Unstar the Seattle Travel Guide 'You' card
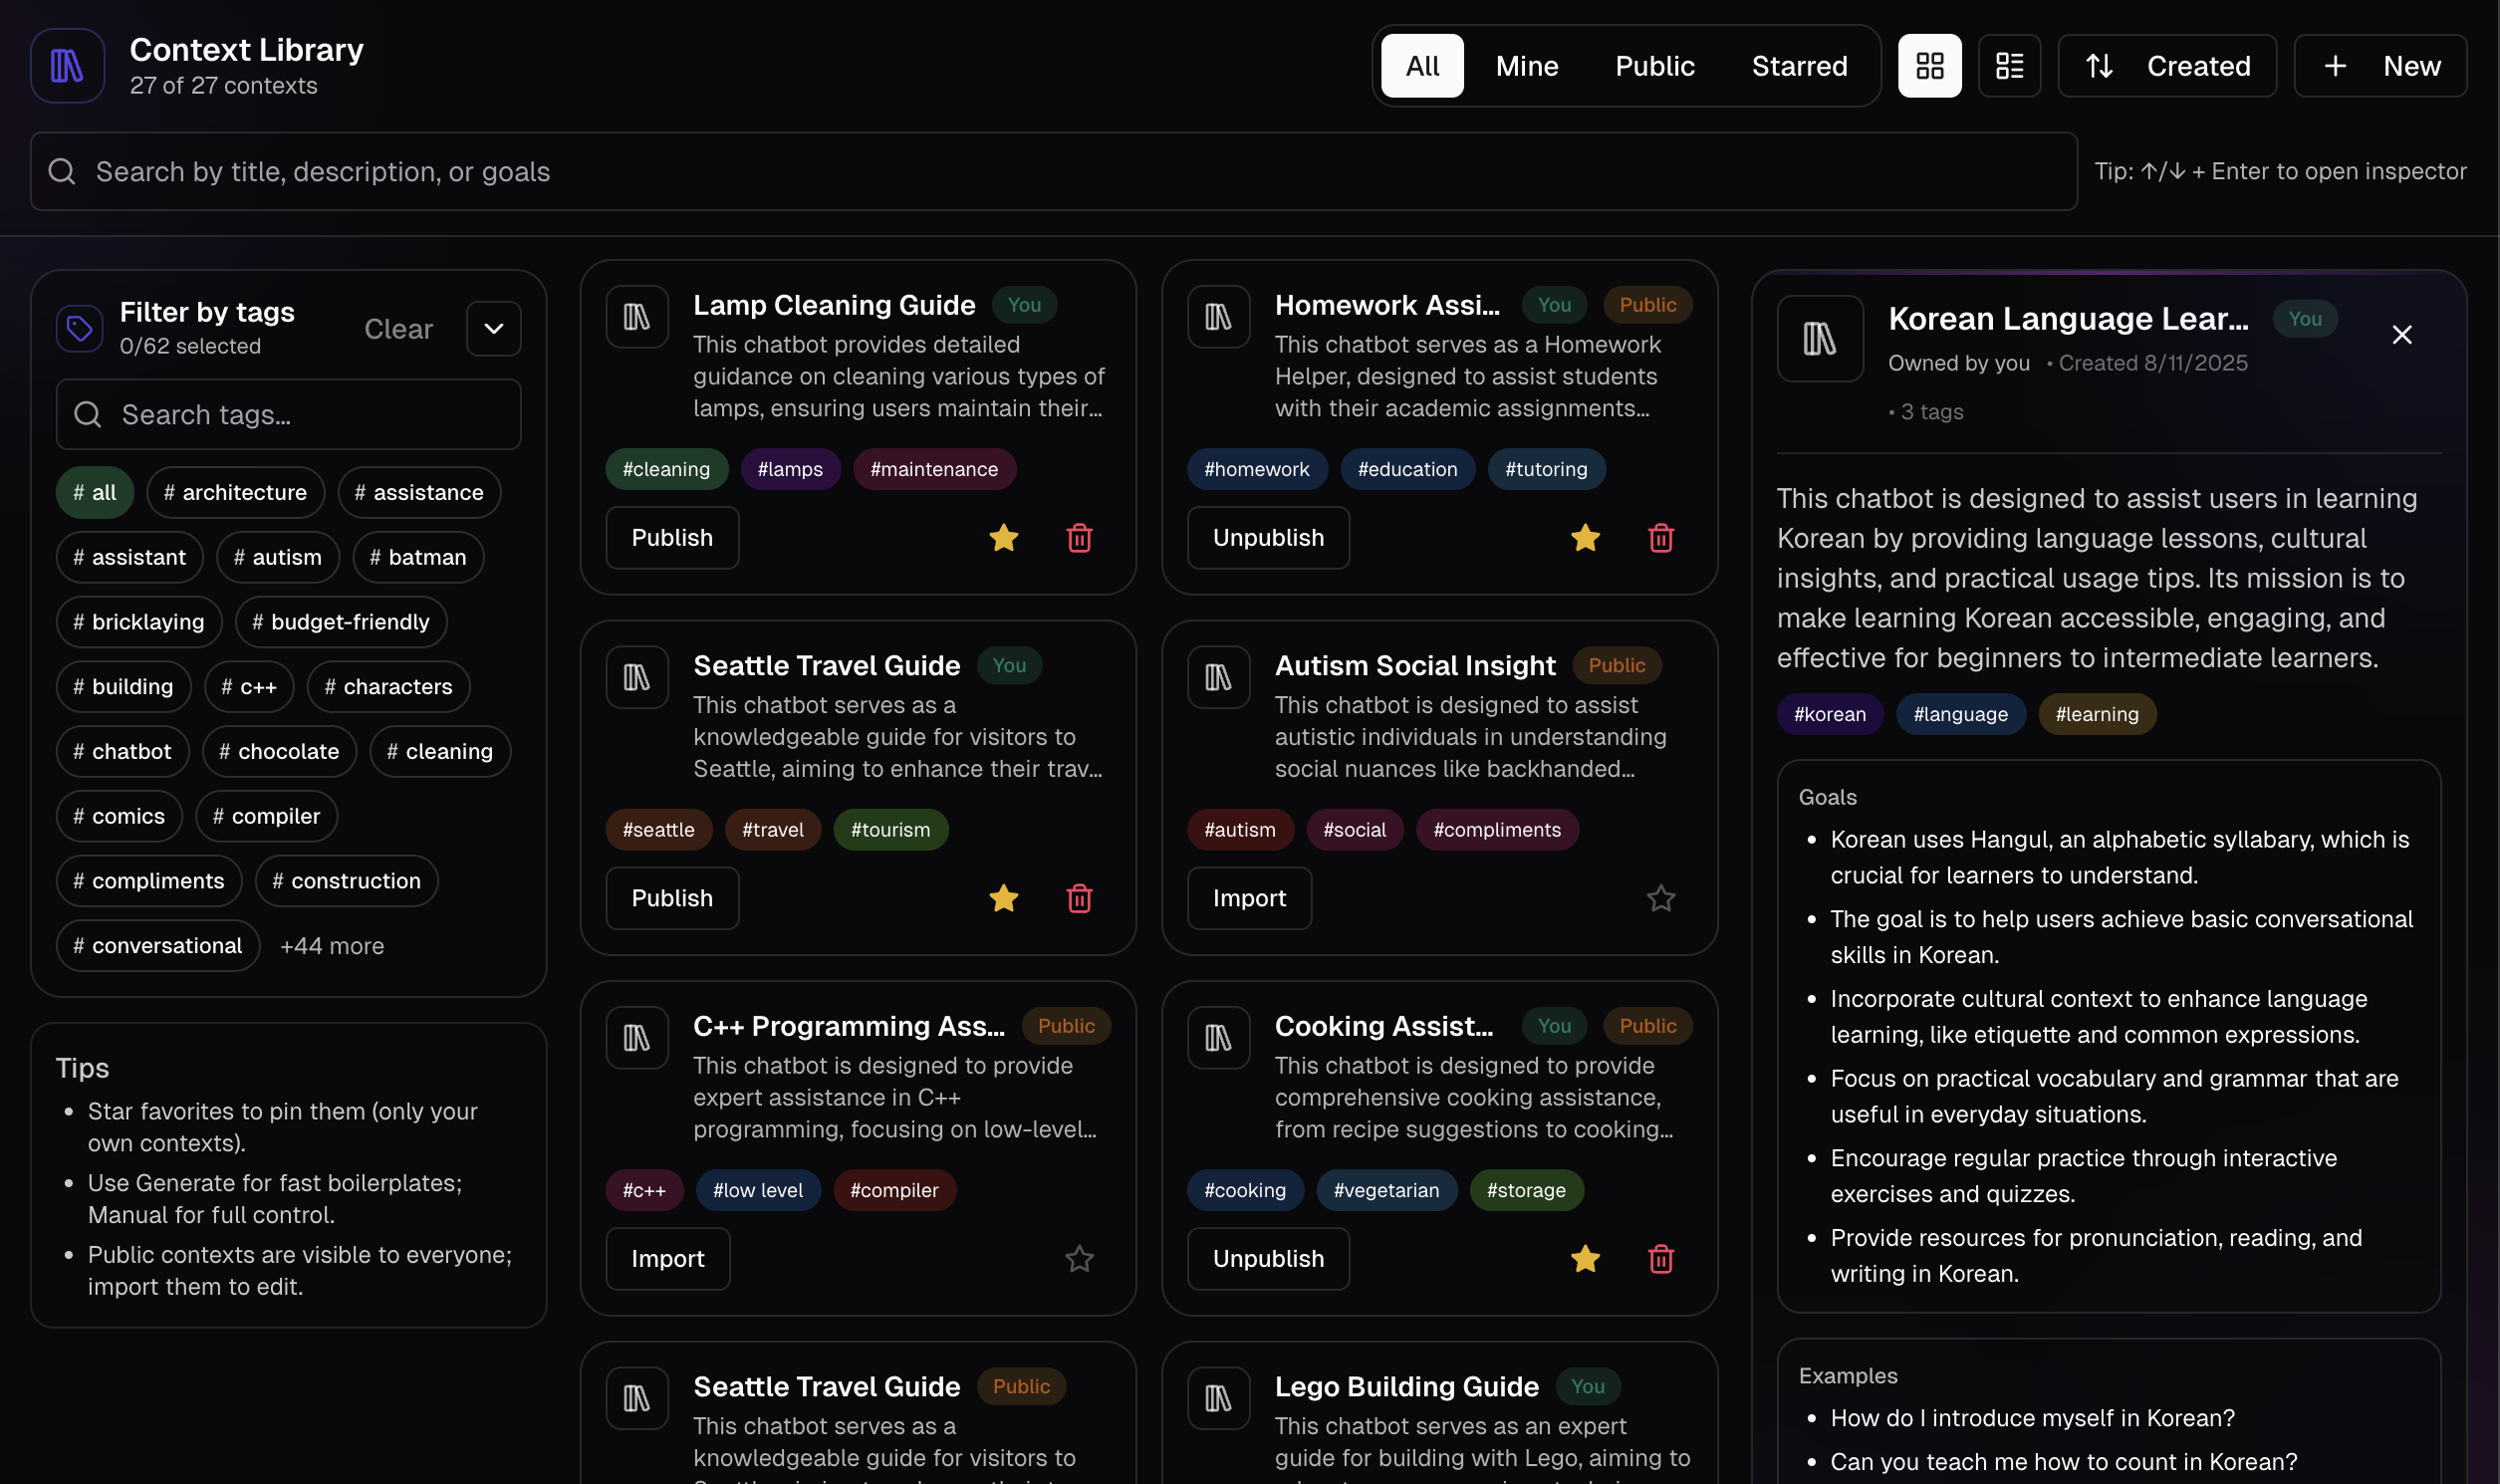The height and width of the screenshot is (1484, 2500). tap(1003, 898)
